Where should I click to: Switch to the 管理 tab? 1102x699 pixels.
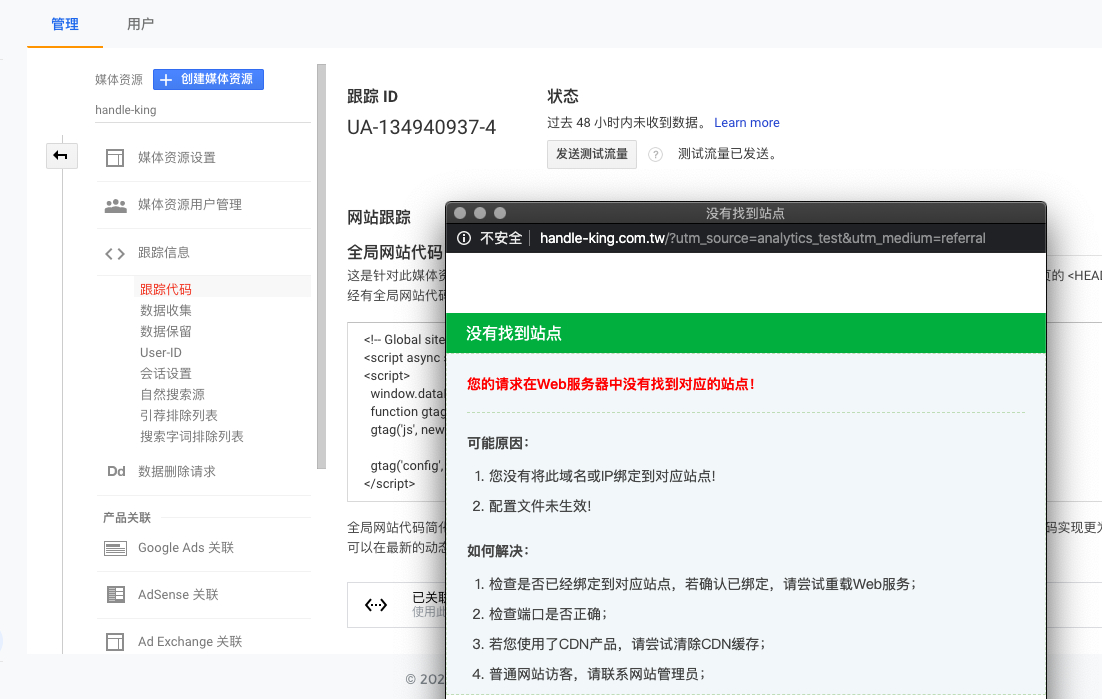click(65, 24)
